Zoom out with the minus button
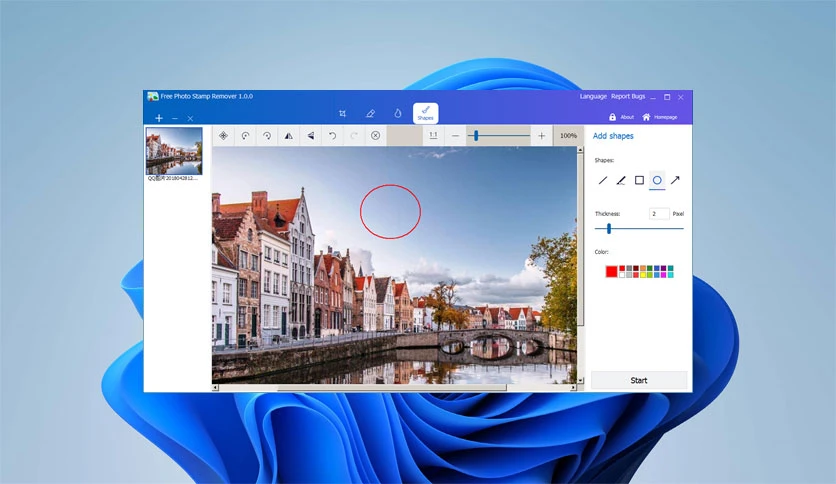The width and height of the screenshot is (836, 484). [455, 136]
